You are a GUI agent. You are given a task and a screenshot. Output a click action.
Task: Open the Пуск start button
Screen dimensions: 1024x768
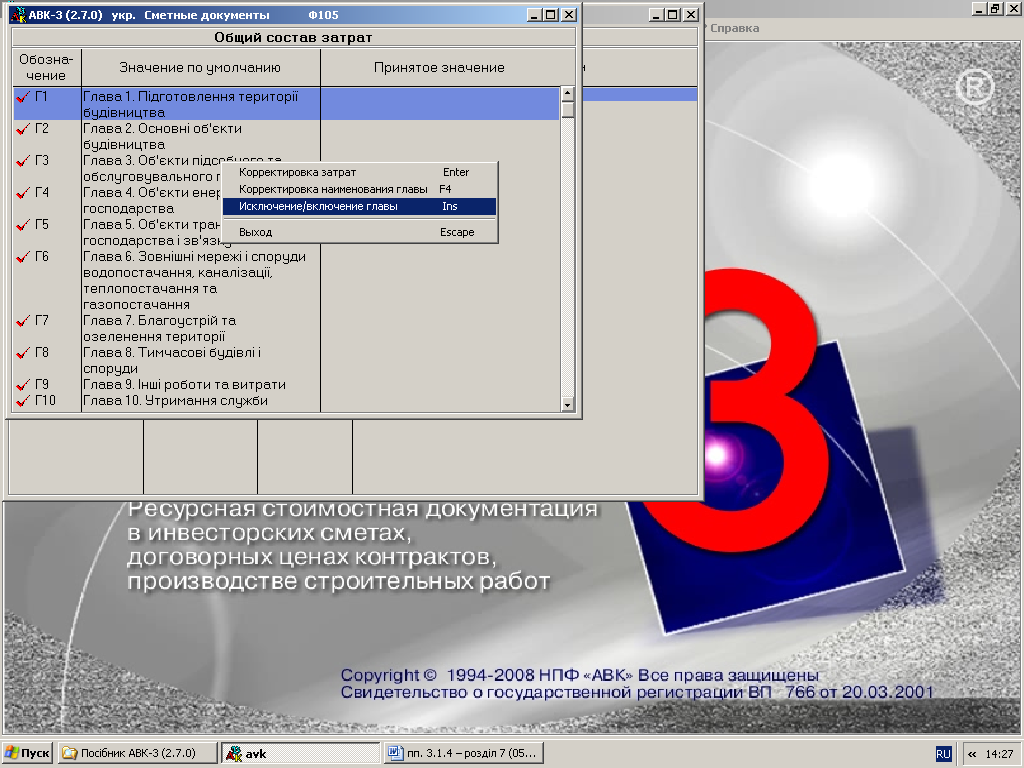(27, 753)
